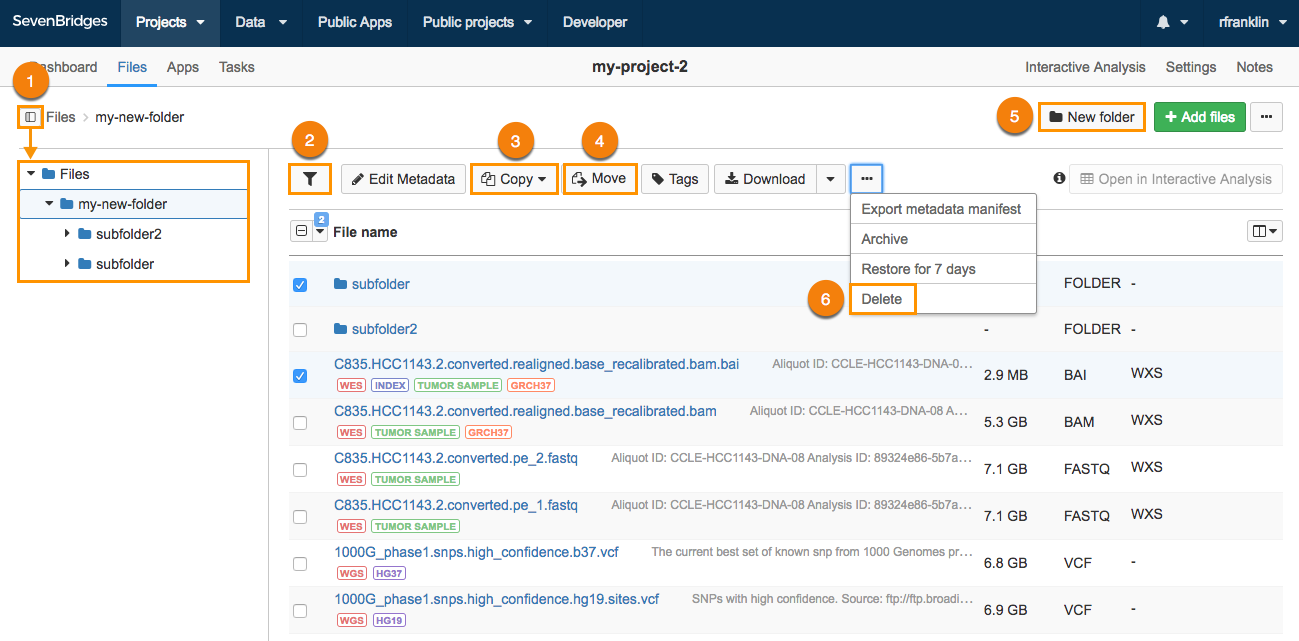Click the notifications bell icon
The height and width of the screenshot is (641, 1299).
tap(1163, 22)
